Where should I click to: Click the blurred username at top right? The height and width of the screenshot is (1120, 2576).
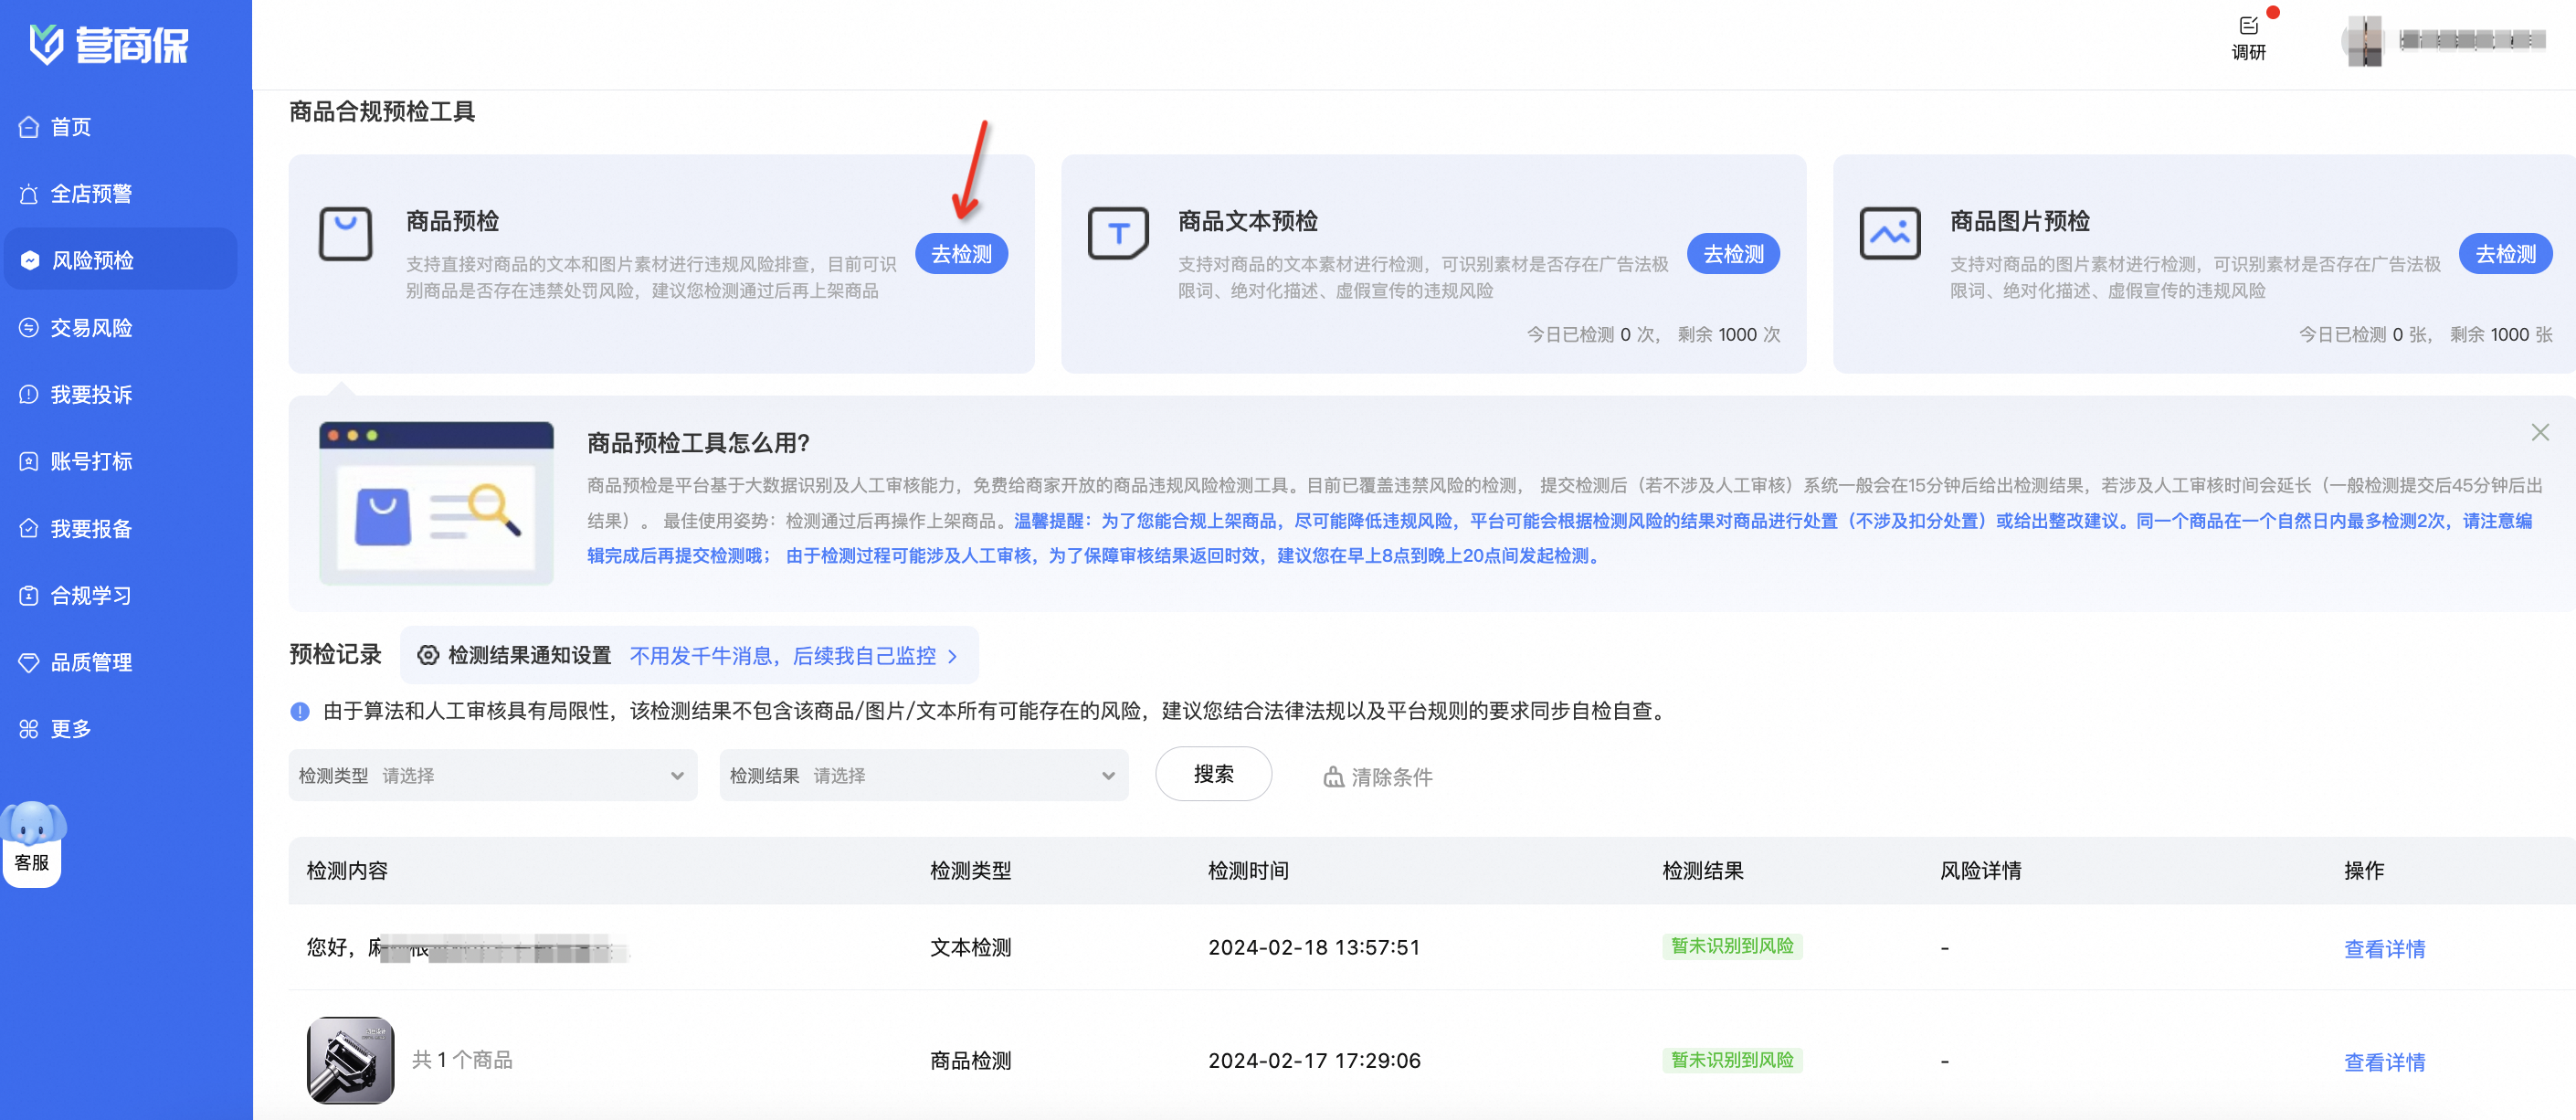[2471, 40]
